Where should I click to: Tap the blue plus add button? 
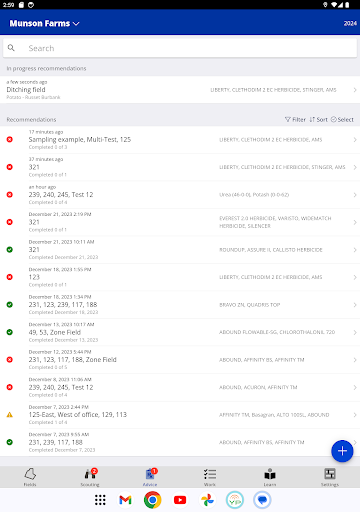click(x=342, y=451)
